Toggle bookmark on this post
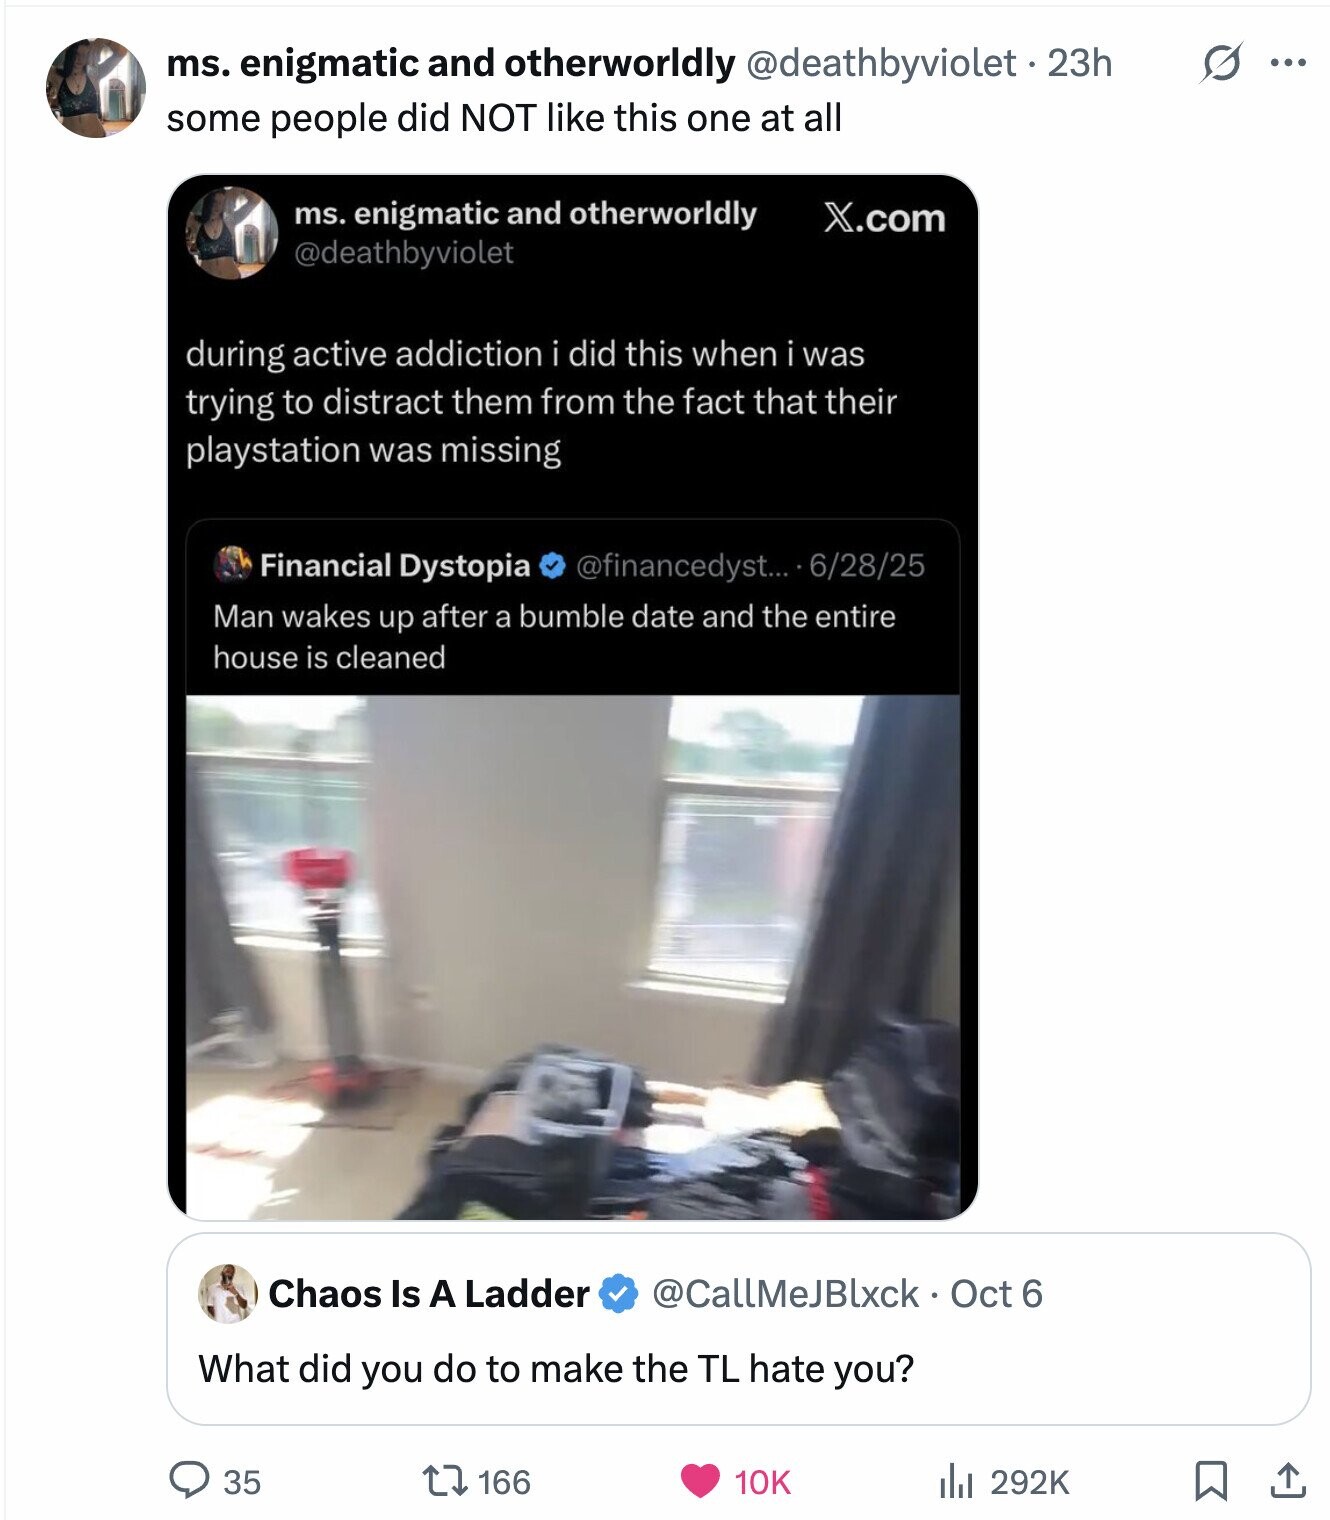Screen dimensions: 1330x1520 click(x=1211, y=1481)
